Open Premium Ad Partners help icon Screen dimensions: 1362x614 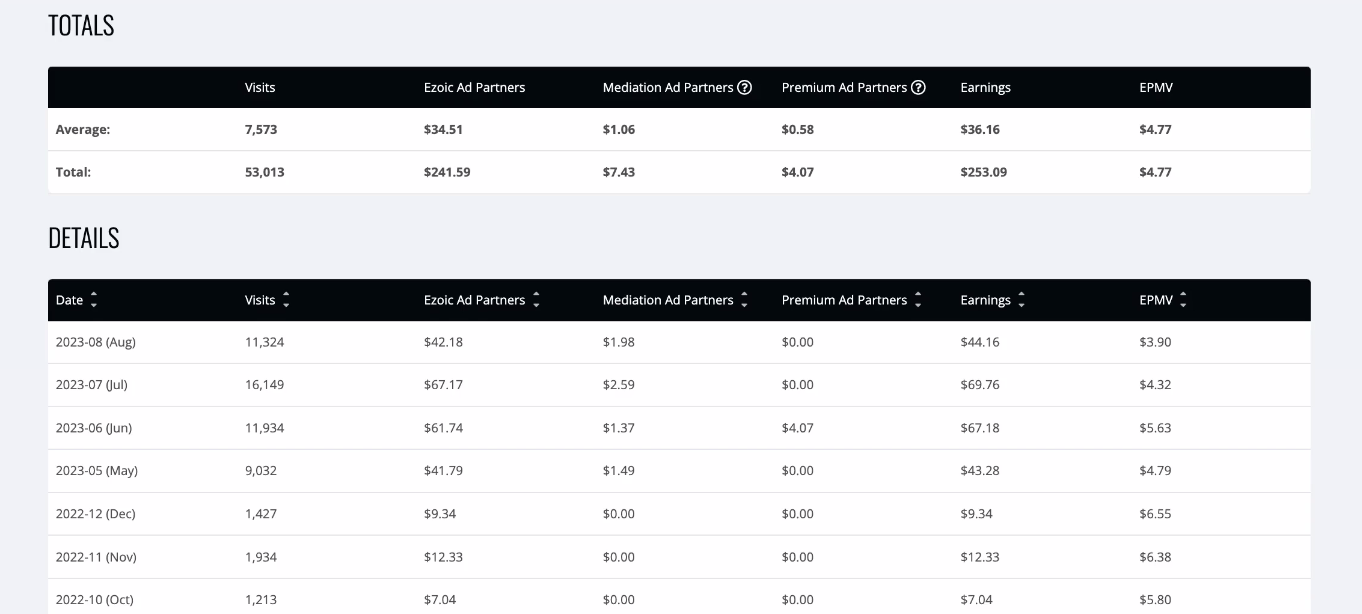pos(918,87)
